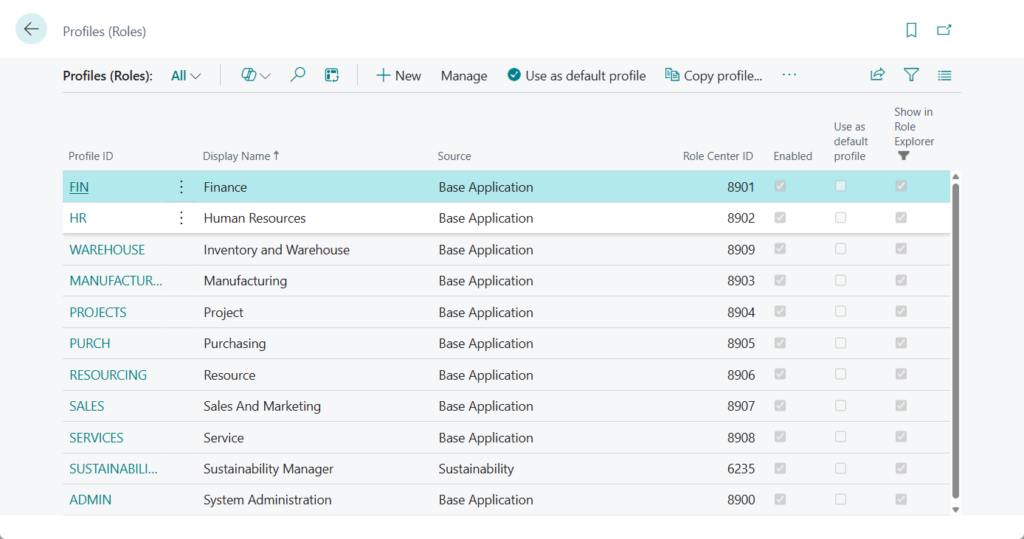Toggle Enabled checkbox for Finance profile
This screenshot has height=539, width=1024.
click(x=780, y=187)
